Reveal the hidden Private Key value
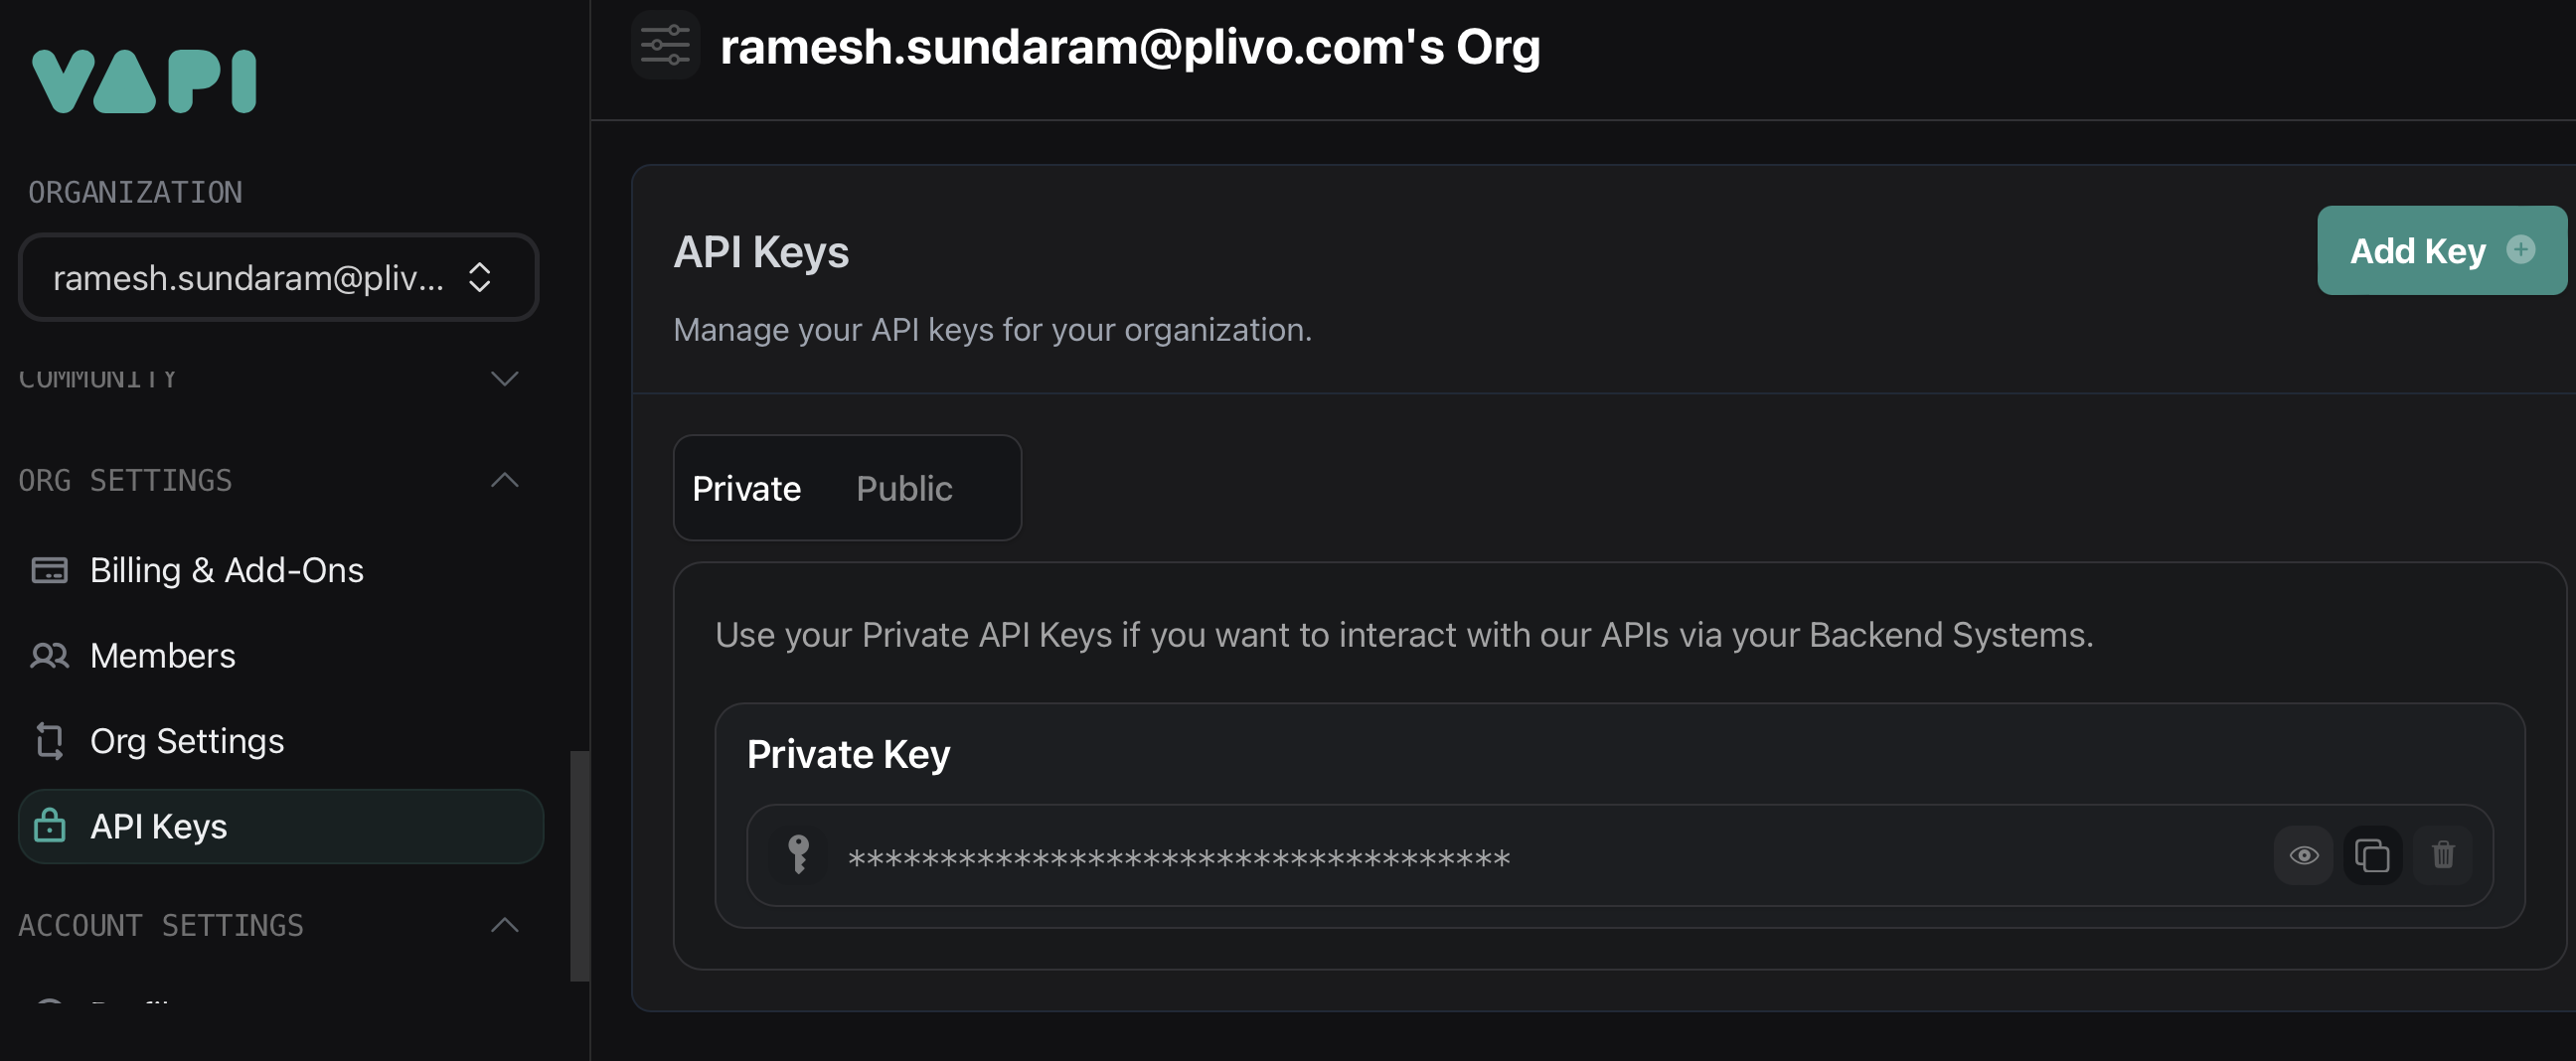Image resolution: width=2576 pixels, height=1061 pixels. tap(2304, 855)
